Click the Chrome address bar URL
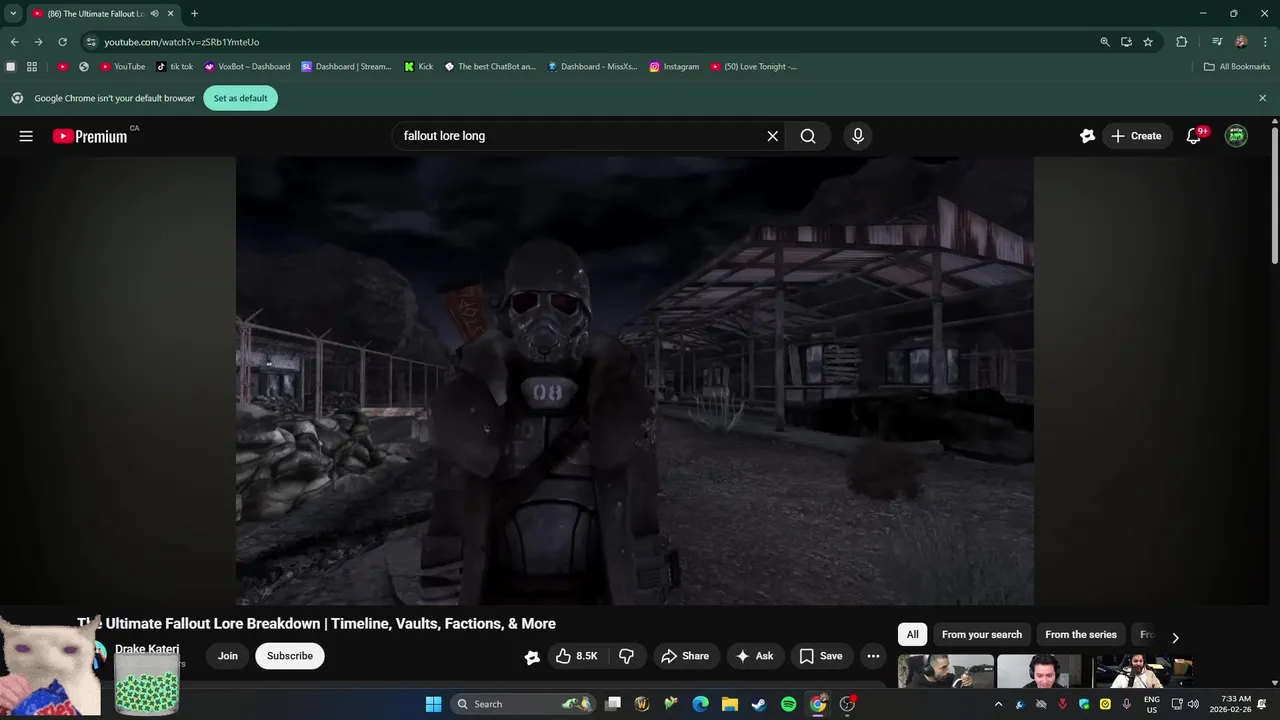The width and height of the screenshot is (1280, 720). pyautogui.click(x=181, y=42)
